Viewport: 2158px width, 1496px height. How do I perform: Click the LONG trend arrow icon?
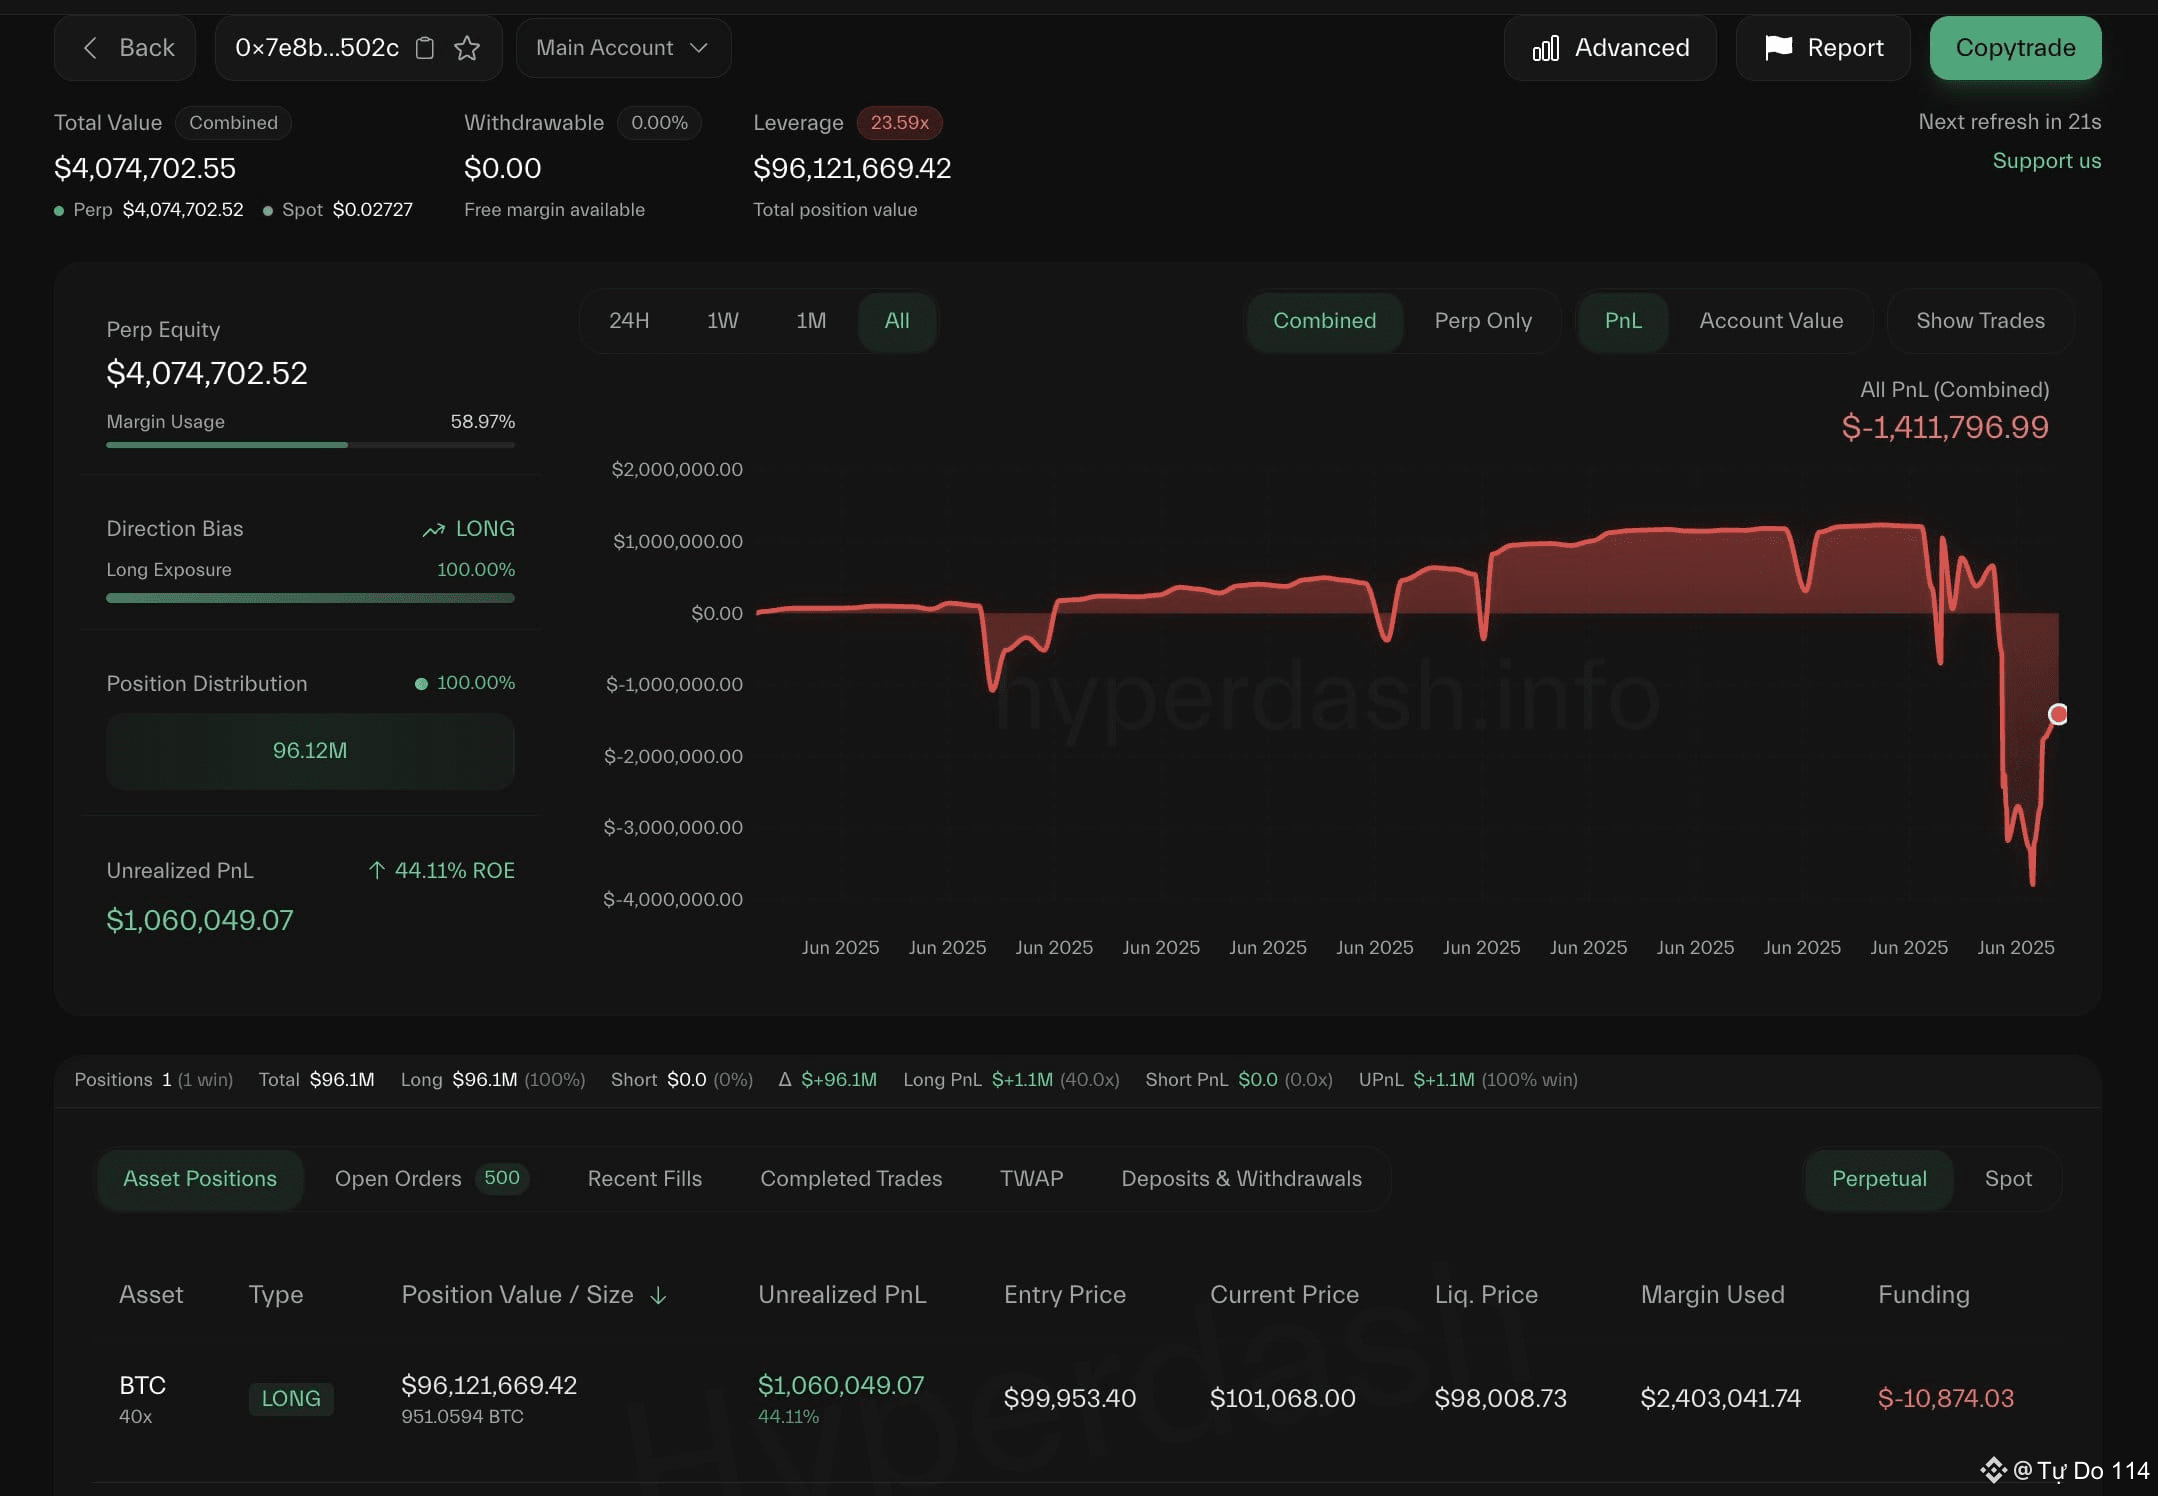click(433, 530)
